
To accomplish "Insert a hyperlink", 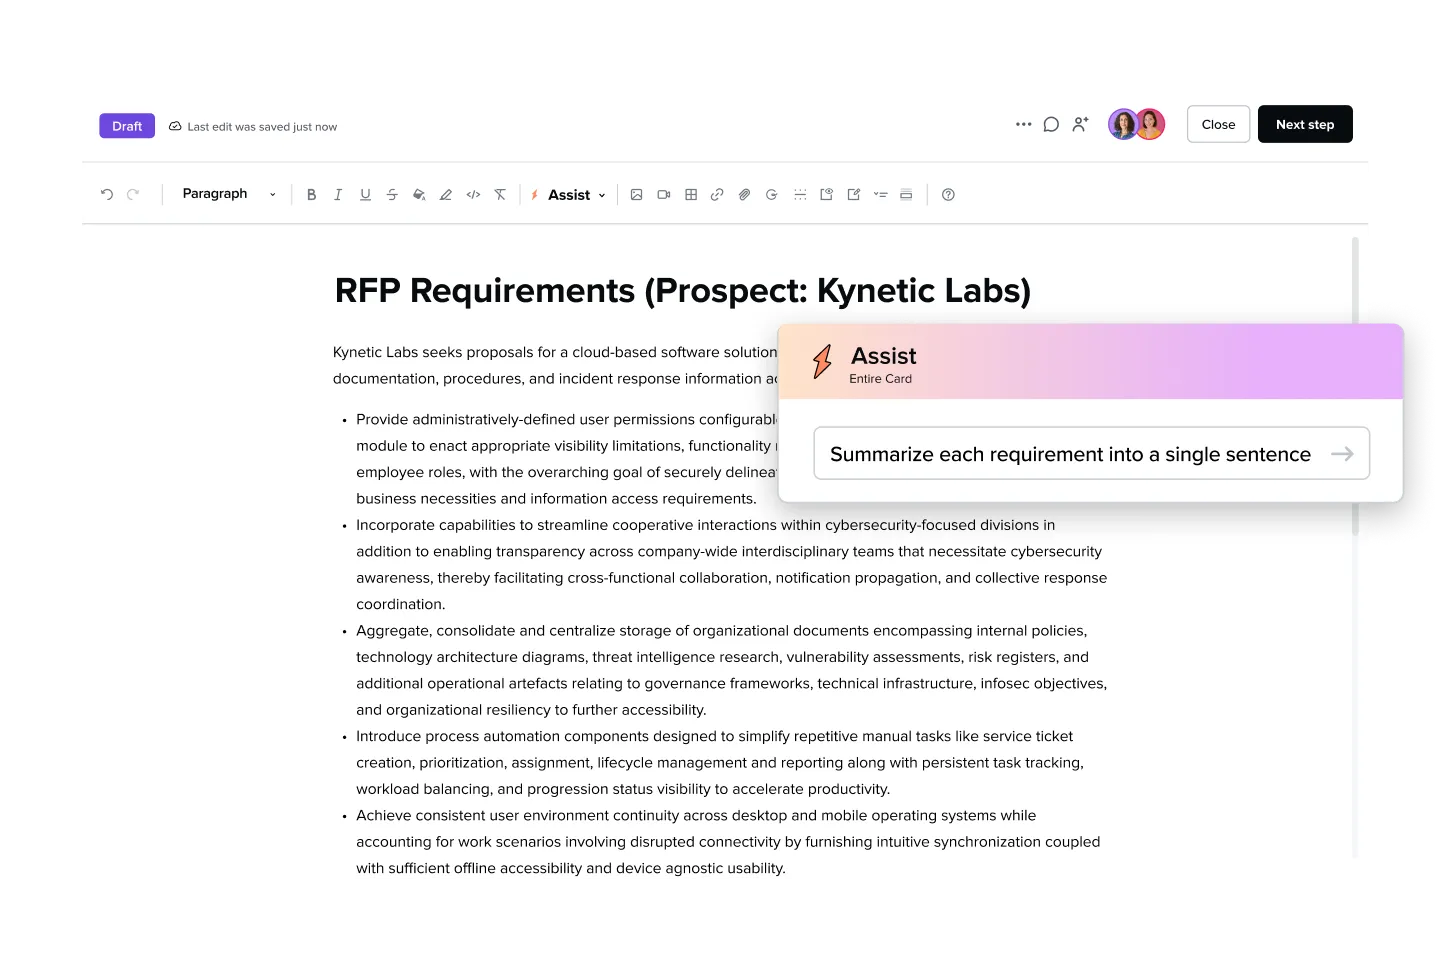I will (717, 195).
